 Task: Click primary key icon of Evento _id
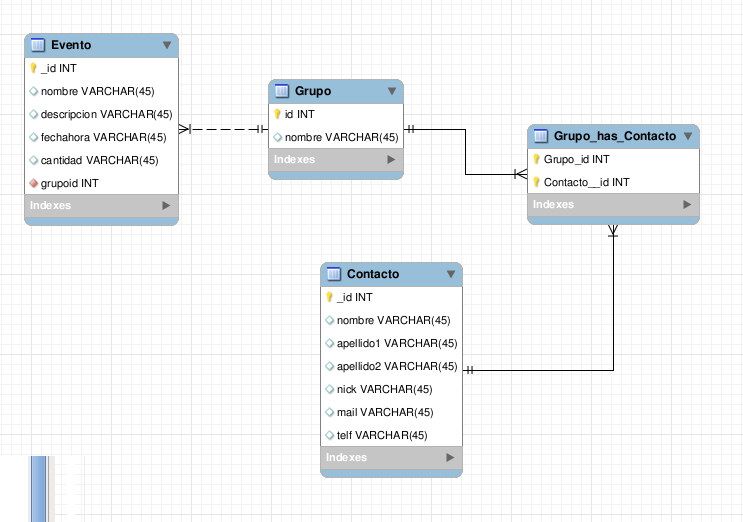tap(33, 68)
